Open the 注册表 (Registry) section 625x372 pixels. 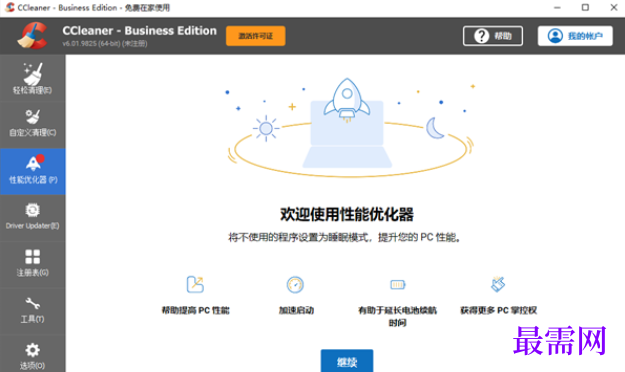pyautogui.click(x=33, y=264)
